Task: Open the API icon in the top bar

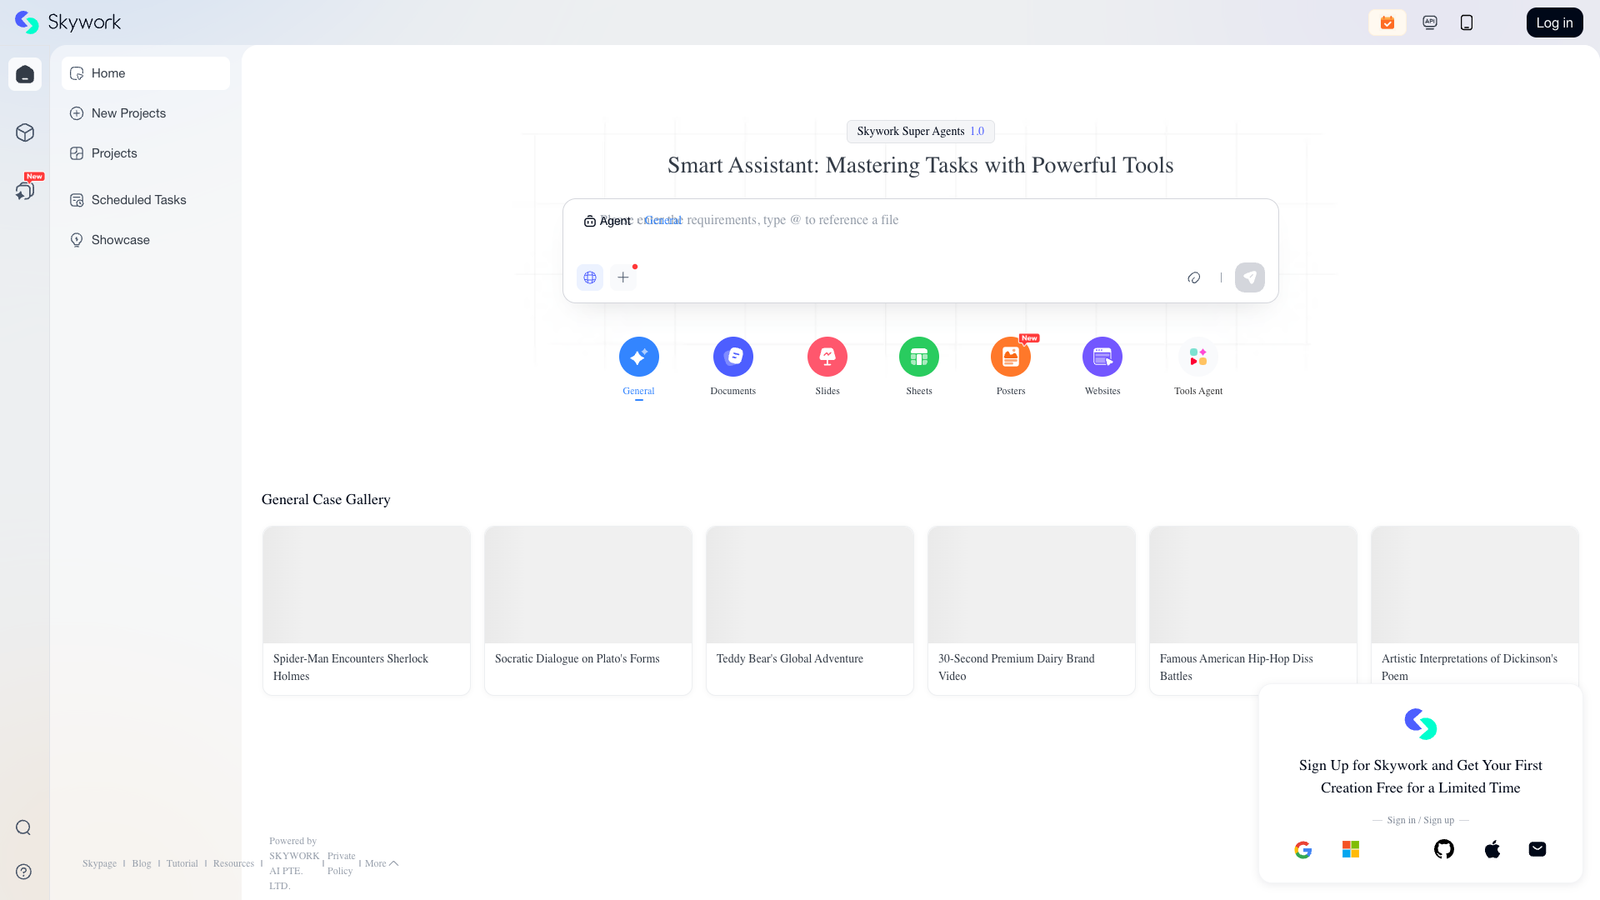Action: pos(1430,22)
